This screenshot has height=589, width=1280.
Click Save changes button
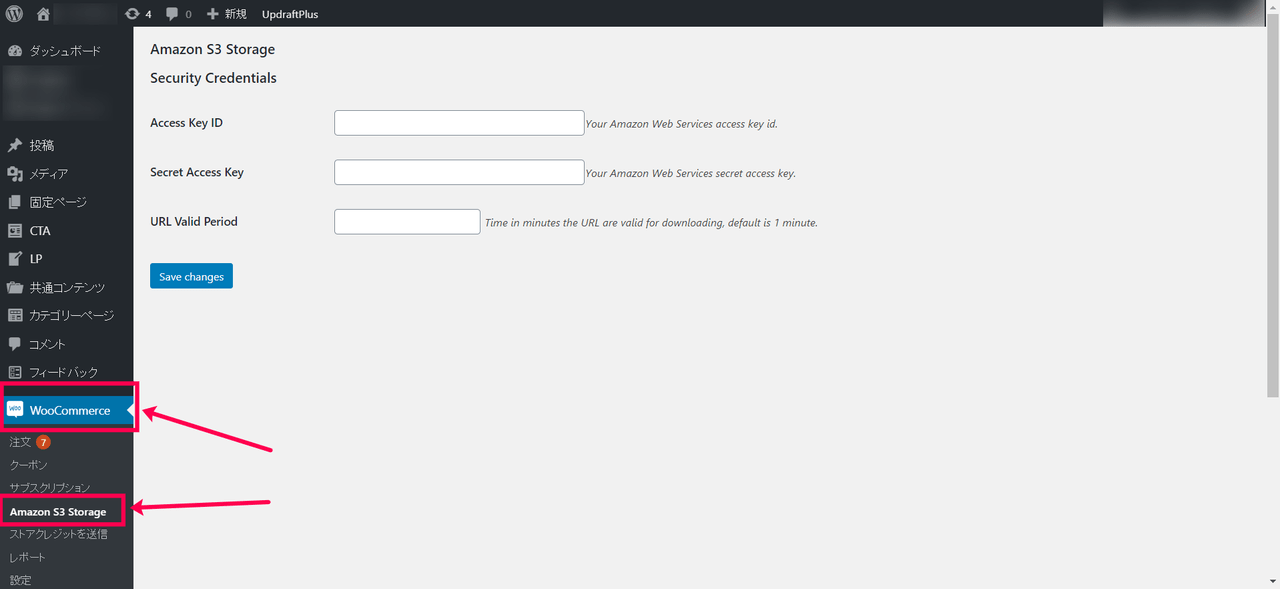point(191,276)
